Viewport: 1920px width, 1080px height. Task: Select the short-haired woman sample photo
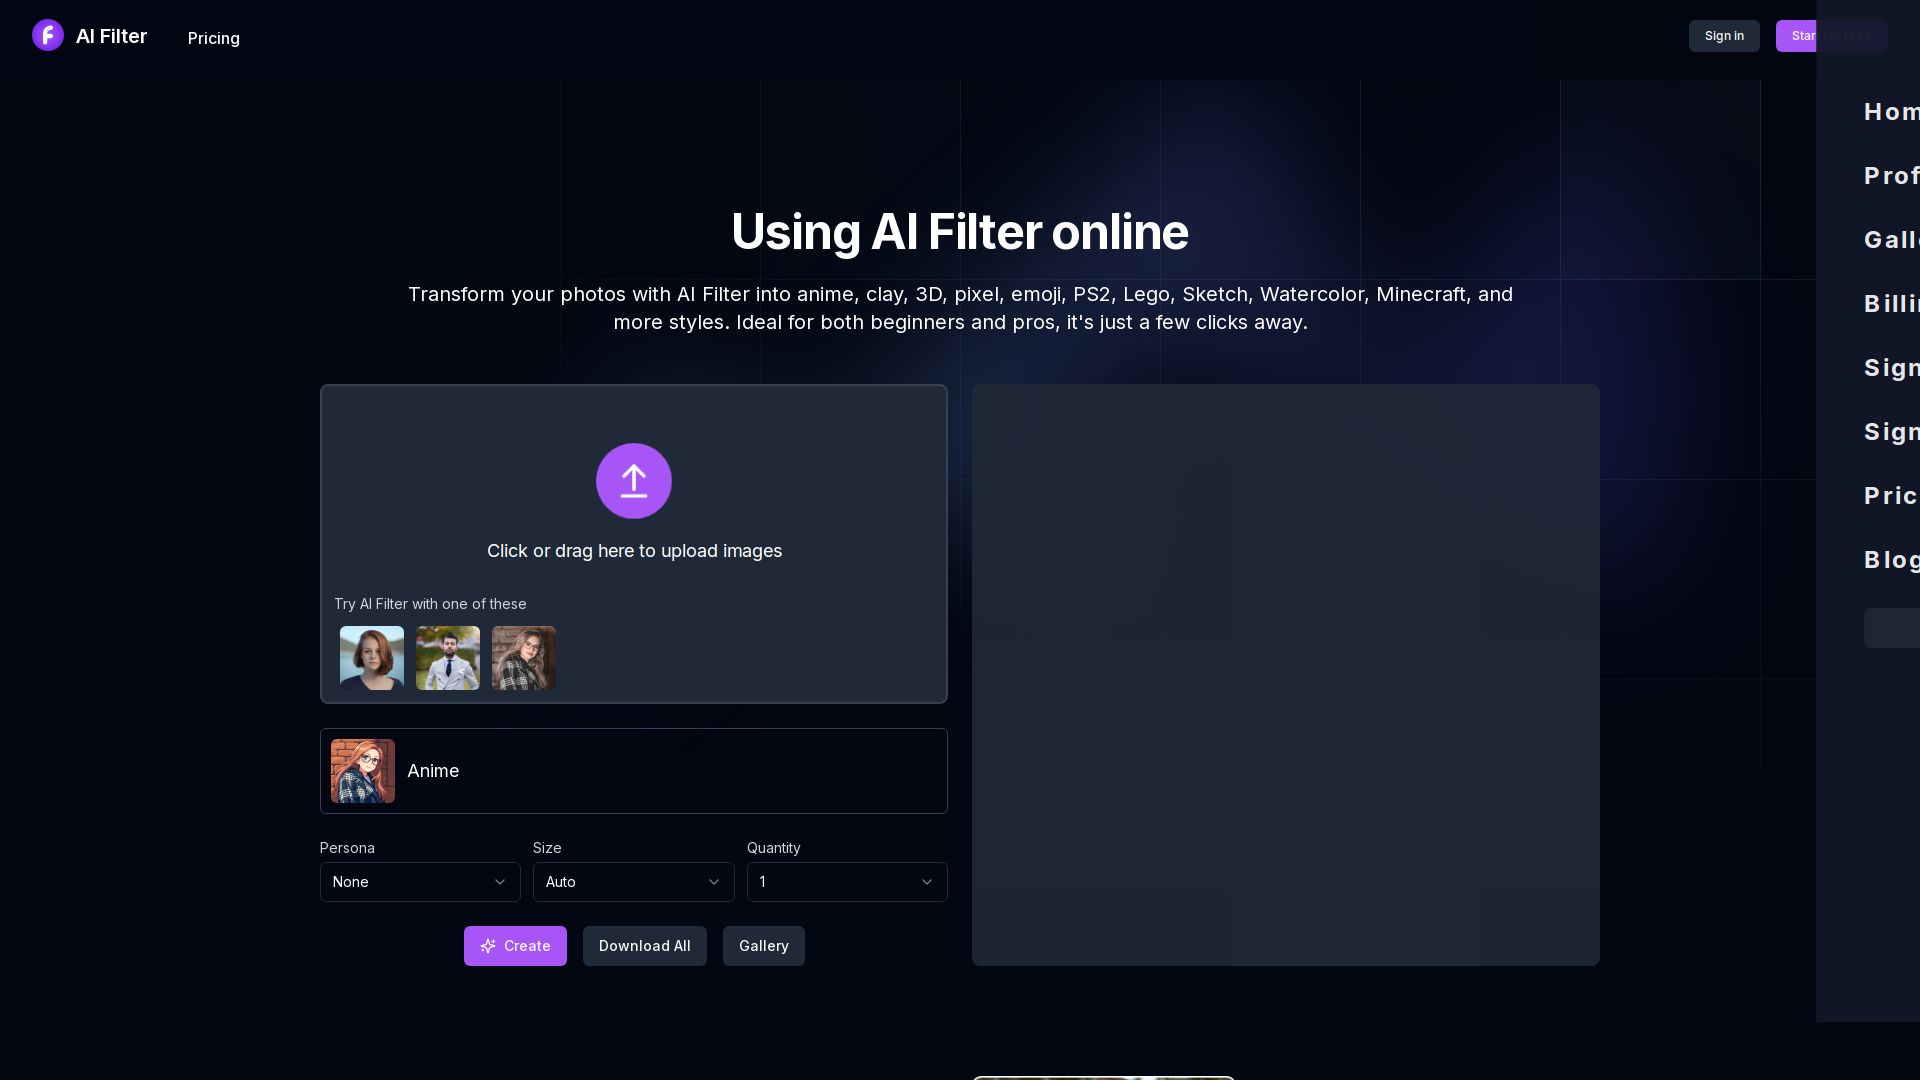[371, 657]
